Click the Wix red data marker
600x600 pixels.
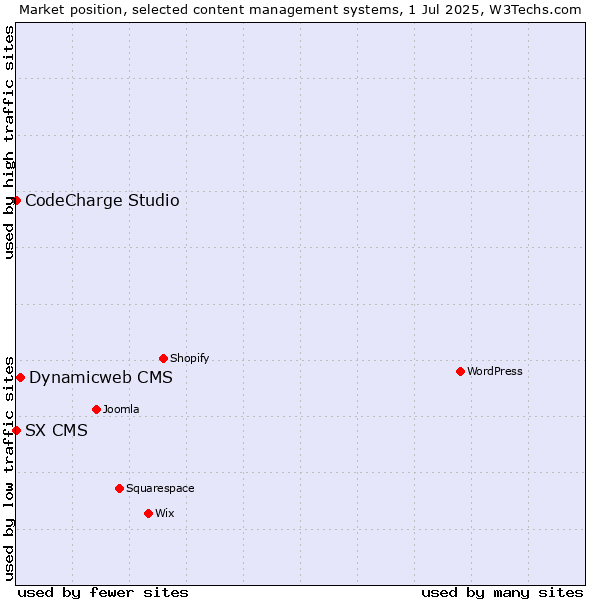point(148,514)
